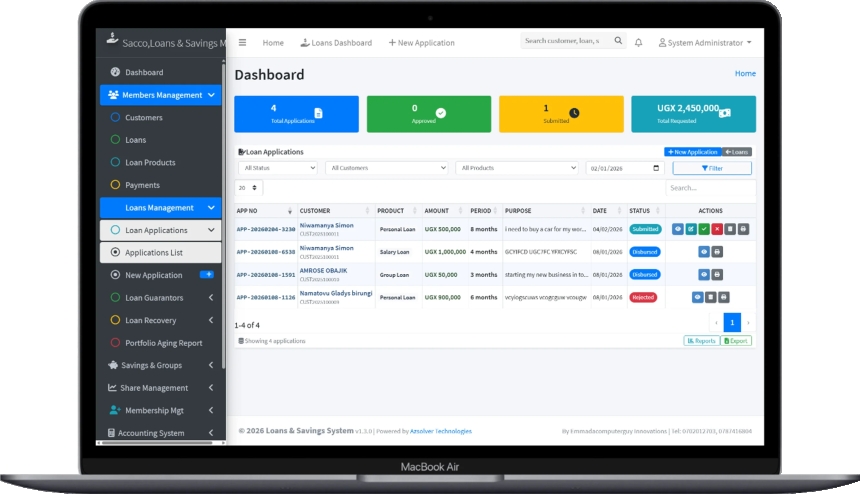
Task: Click the hamburger sidebar toggle icon
Action: coord(242,43)
